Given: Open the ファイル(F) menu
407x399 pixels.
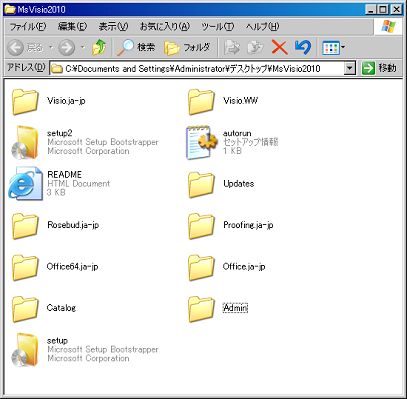Looking at the screenshot, I should (x=28, y=27).
